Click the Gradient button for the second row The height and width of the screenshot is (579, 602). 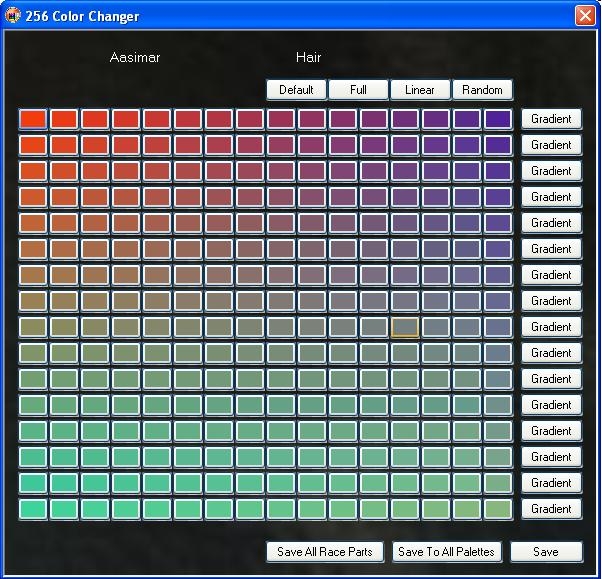tap(551, 145)
